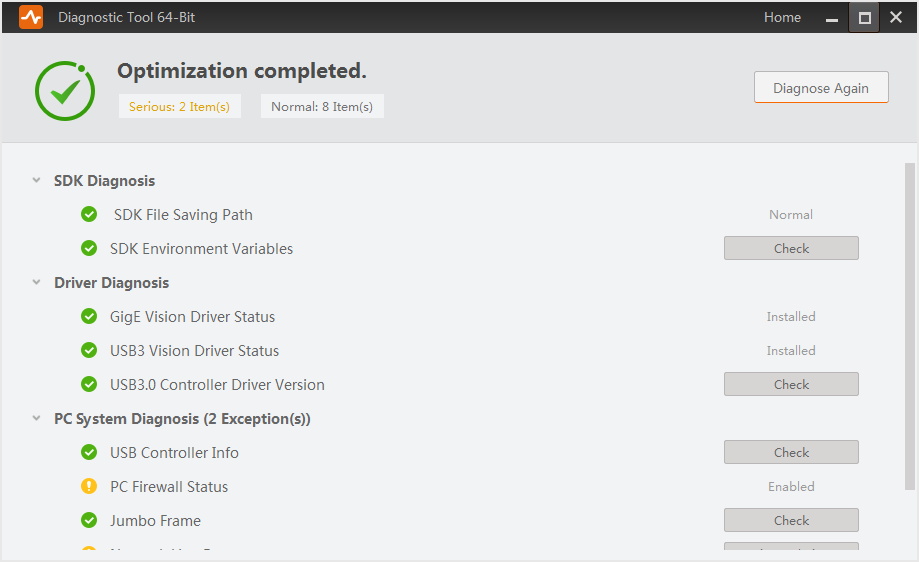
Task: Click green status icon beside SDK Environment Variables
Action: (89, 248)
